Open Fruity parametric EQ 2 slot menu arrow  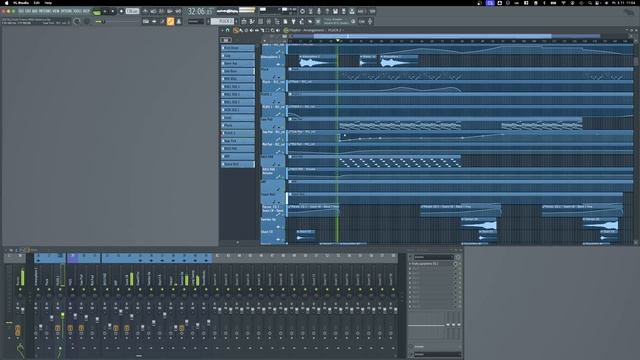click(x=410, y=264)
